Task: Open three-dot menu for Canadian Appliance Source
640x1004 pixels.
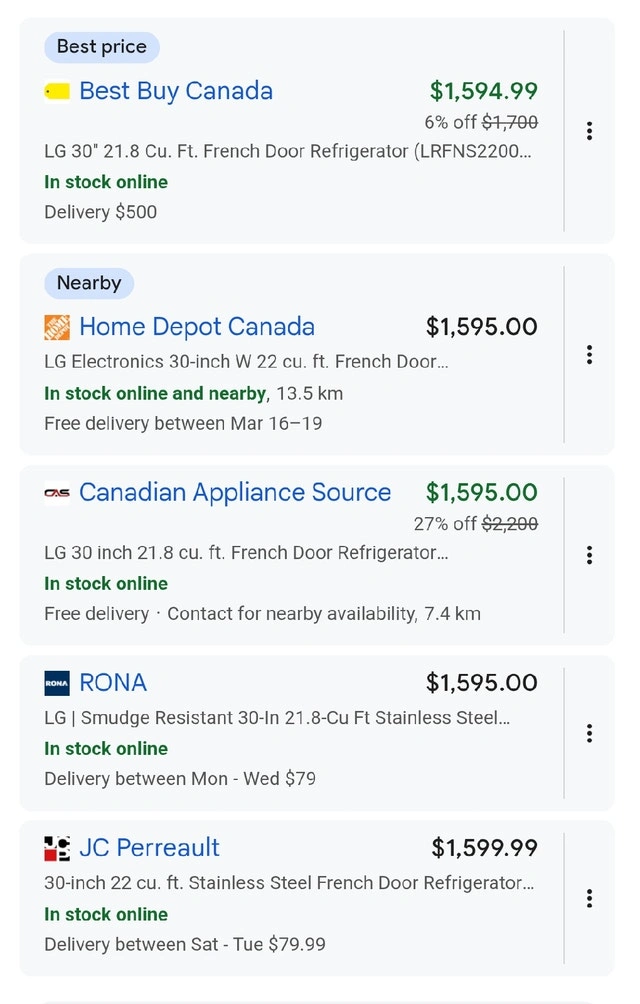Action: tap(590, 555)
